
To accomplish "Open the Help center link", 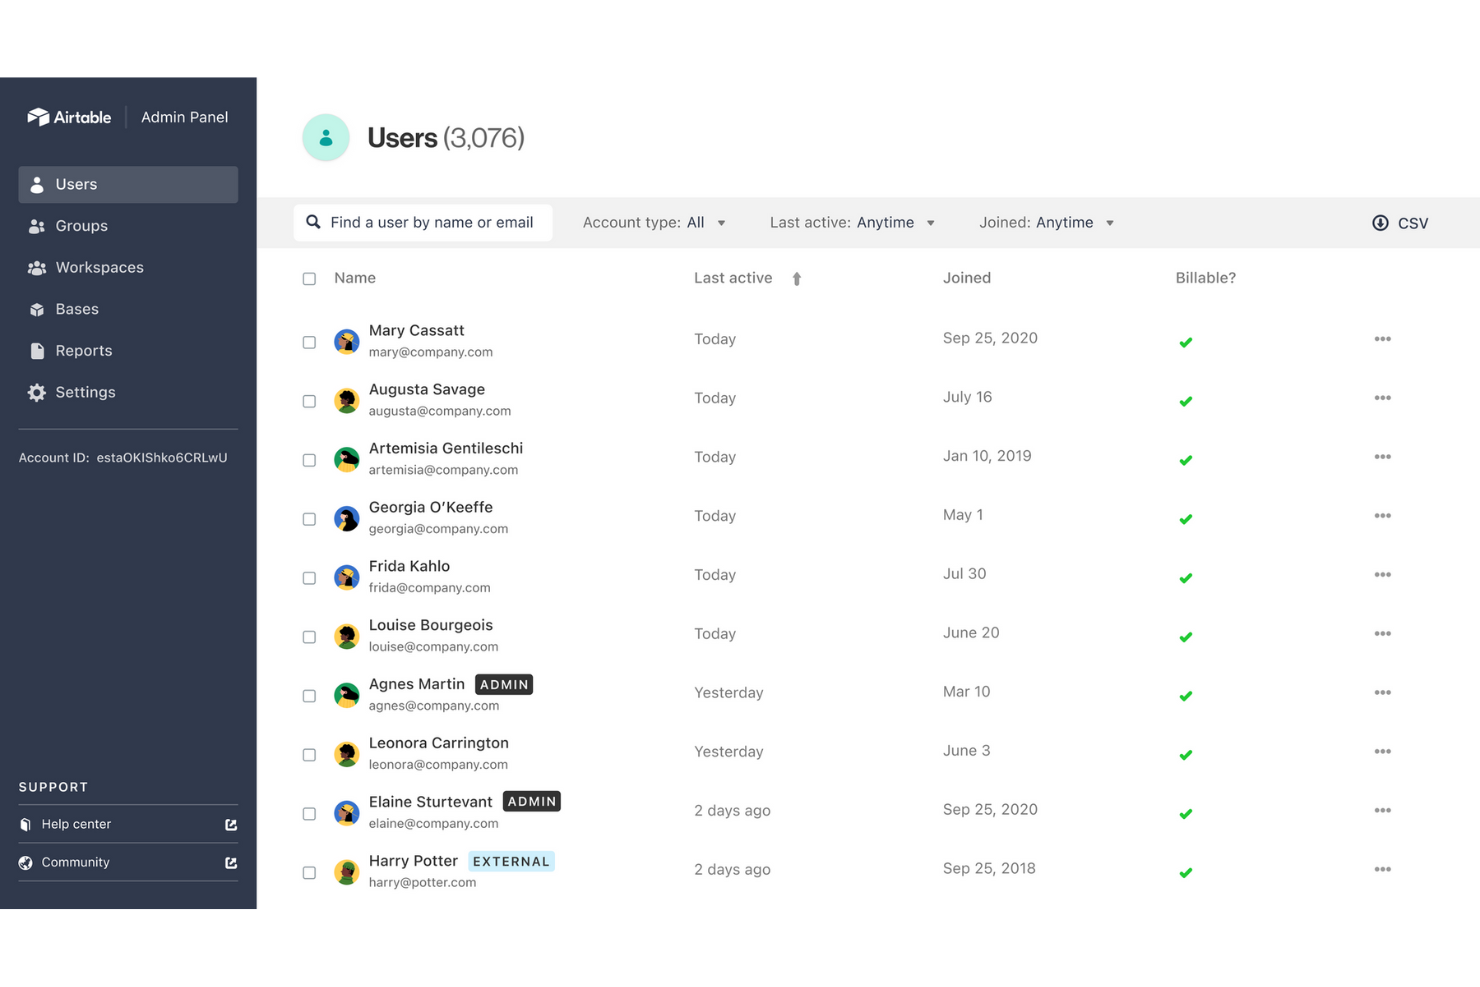I will [x=75, y=823].
